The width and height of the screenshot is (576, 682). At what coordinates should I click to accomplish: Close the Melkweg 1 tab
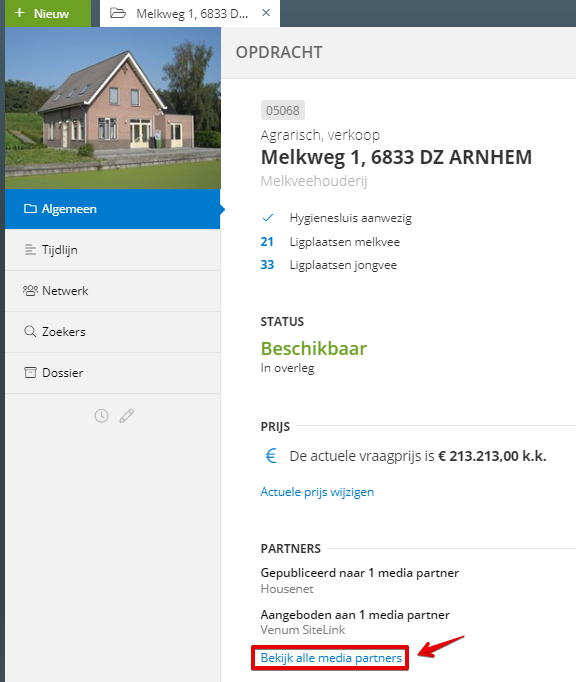tap(266, 13)
